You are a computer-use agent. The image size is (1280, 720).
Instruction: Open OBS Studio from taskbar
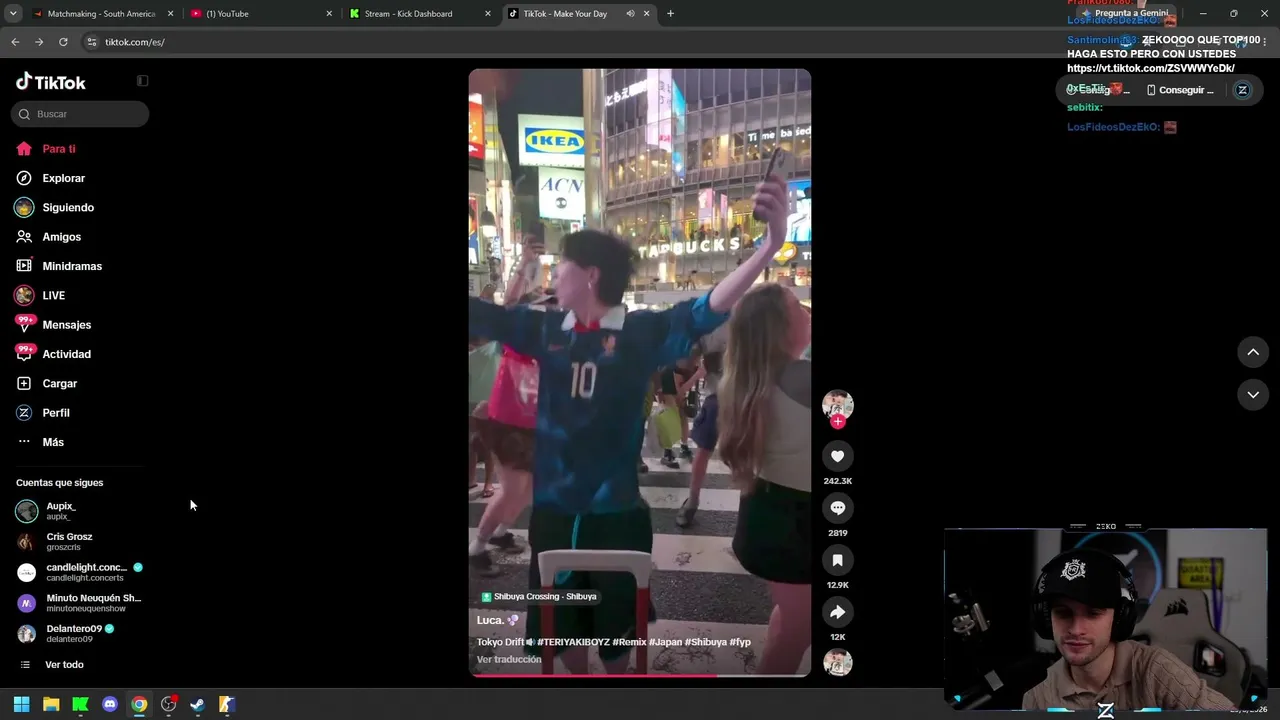169,704
